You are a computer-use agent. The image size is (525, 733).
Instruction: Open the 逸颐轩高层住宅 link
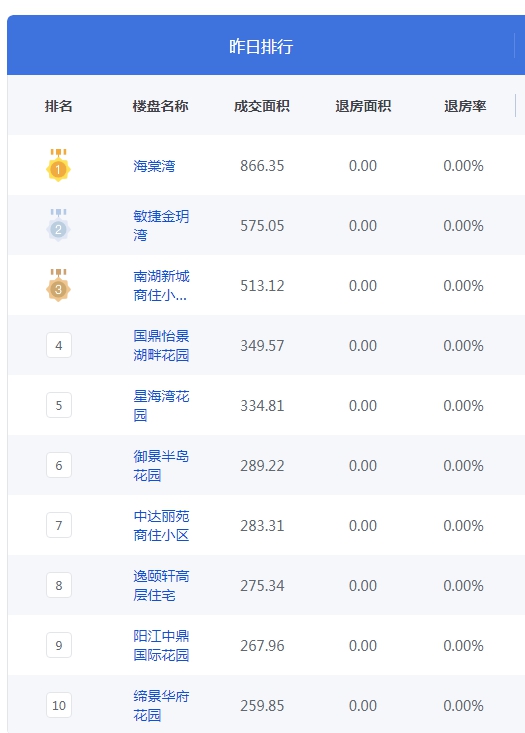tap(161, 585)
